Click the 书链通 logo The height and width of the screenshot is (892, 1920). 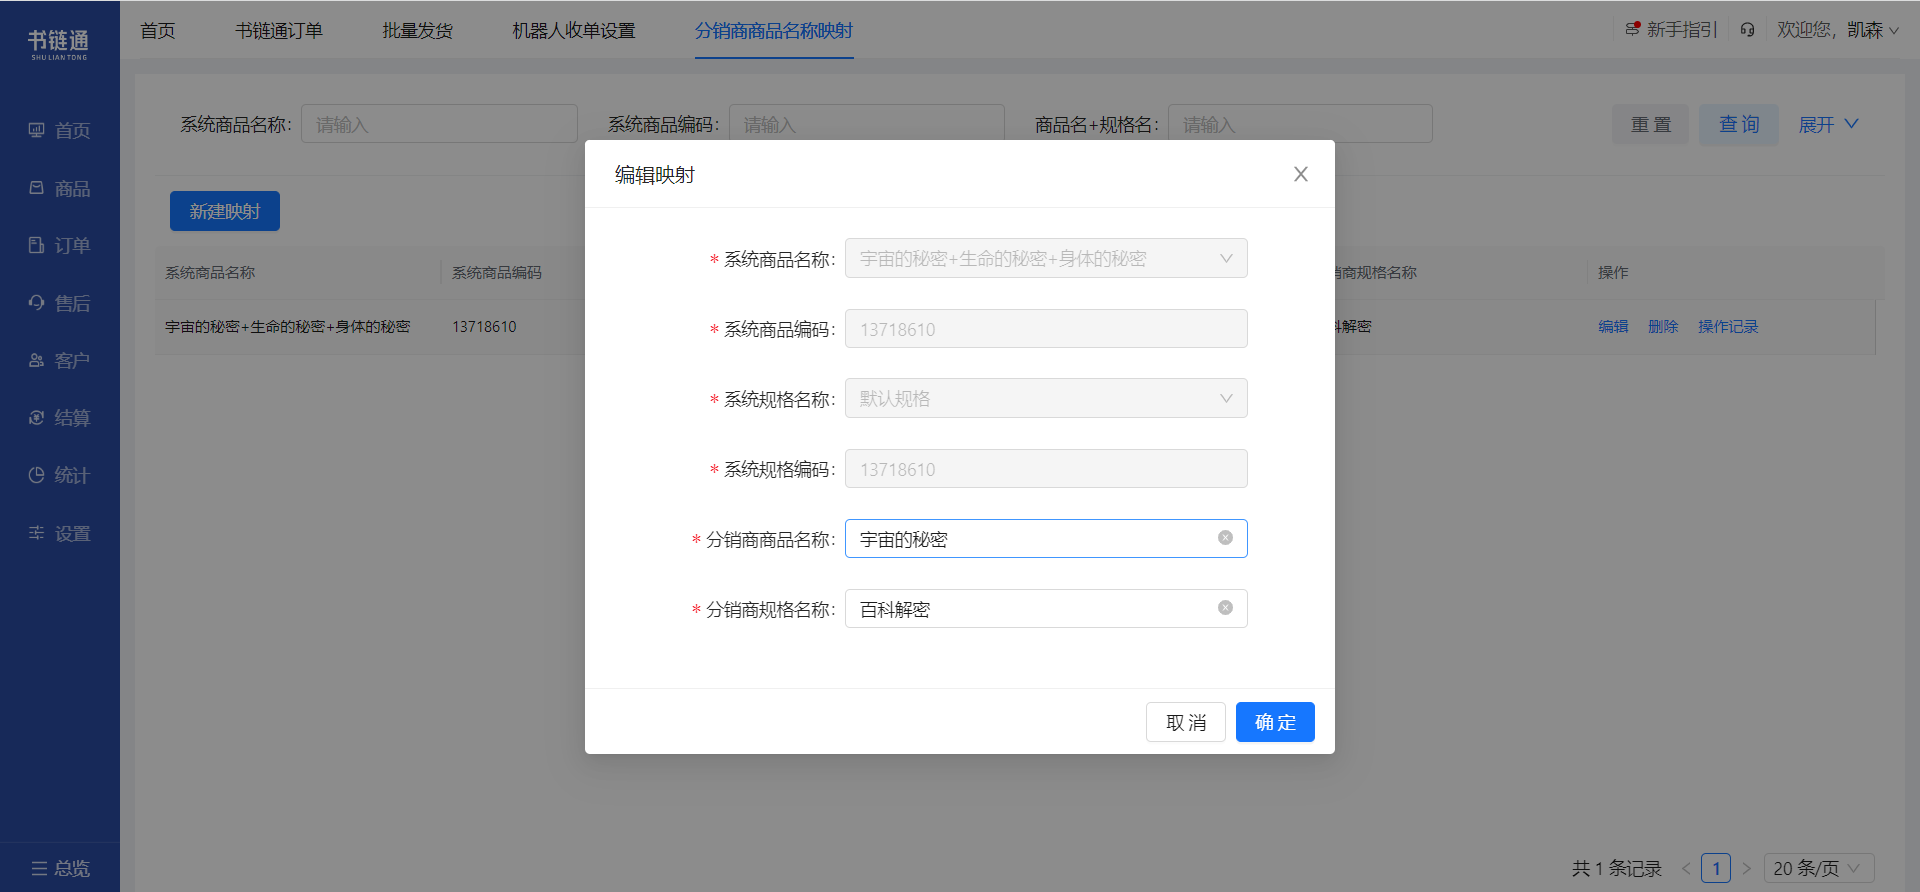click(x=59, y=44)
